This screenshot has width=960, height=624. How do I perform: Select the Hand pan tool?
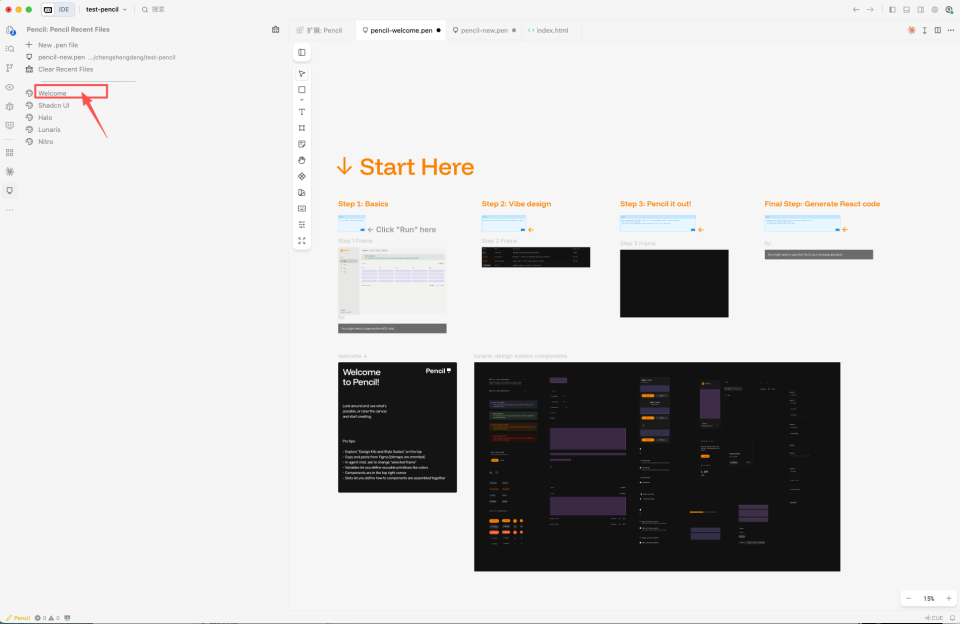point(302,160)
